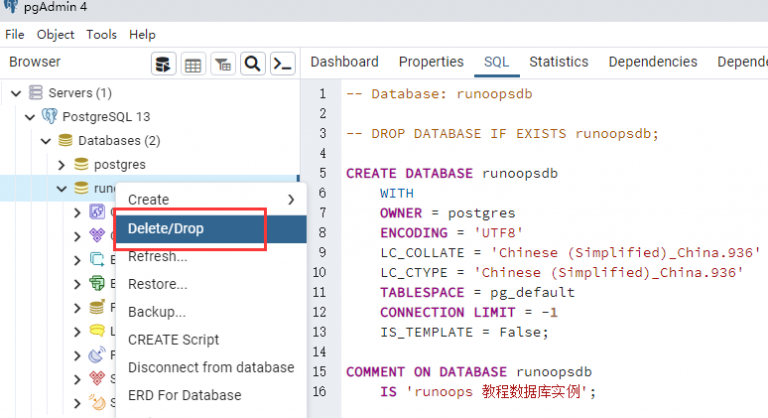Launch the PSQL Tool terminal icon
The image size is (768, 418).
coord(283,64)
